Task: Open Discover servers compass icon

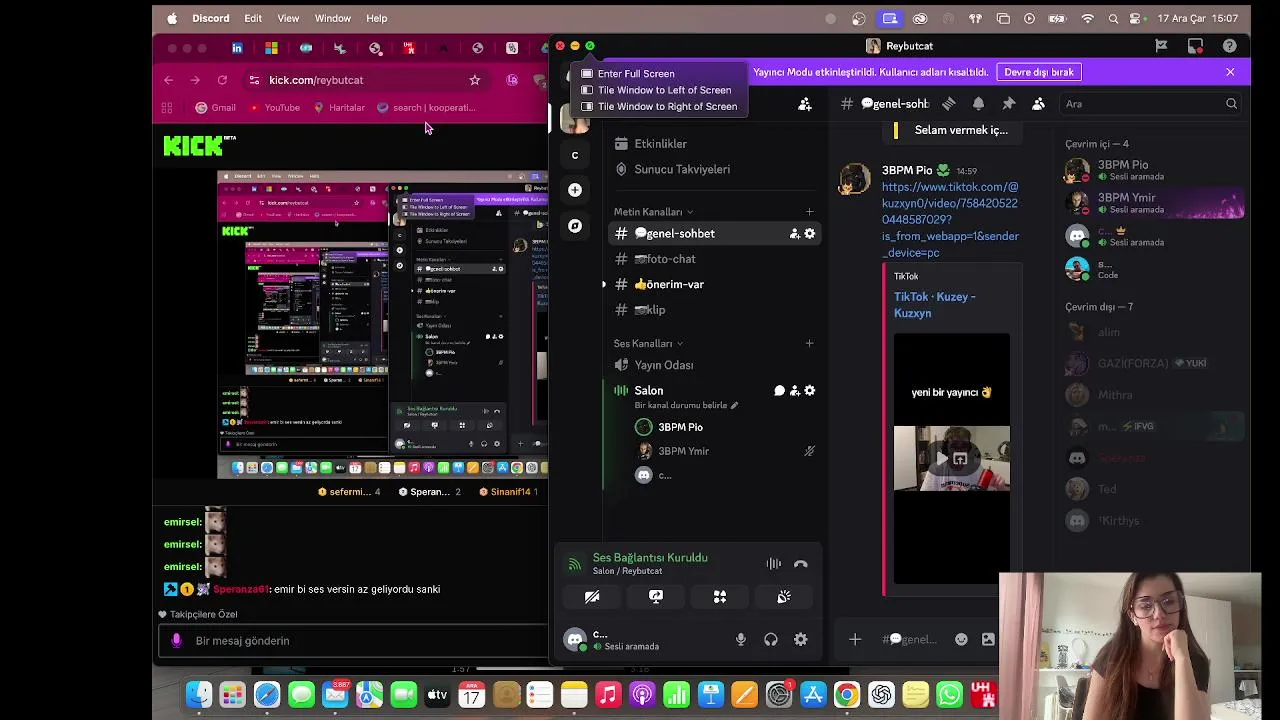Action: [575, 226]
